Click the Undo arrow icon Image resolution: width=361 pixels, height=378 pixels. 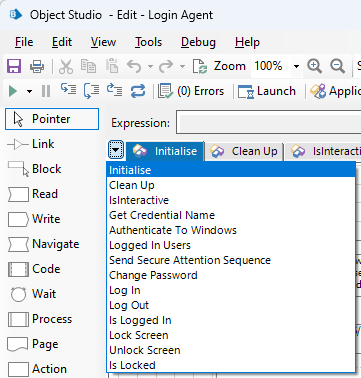[x=134, y=66]
